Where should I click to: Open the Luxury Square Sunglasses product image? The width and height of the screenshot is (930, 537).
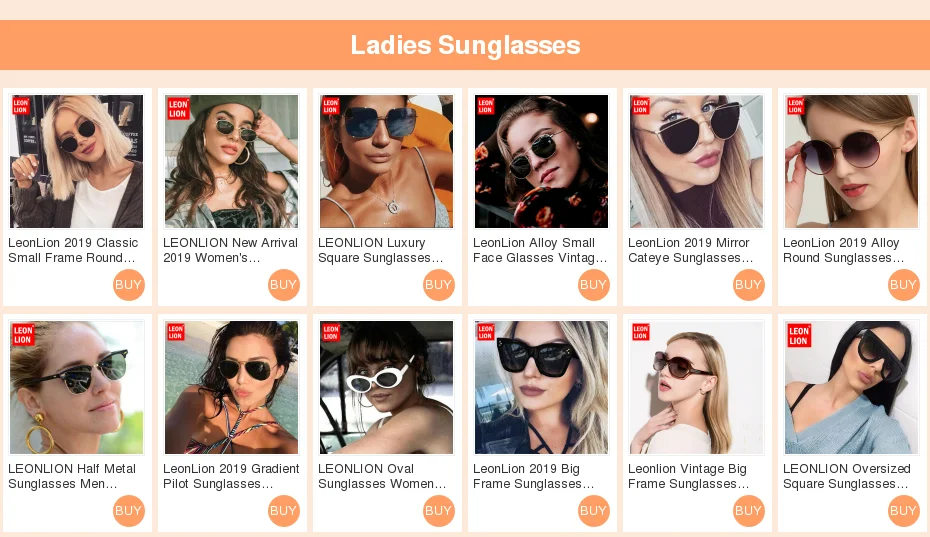387,161
